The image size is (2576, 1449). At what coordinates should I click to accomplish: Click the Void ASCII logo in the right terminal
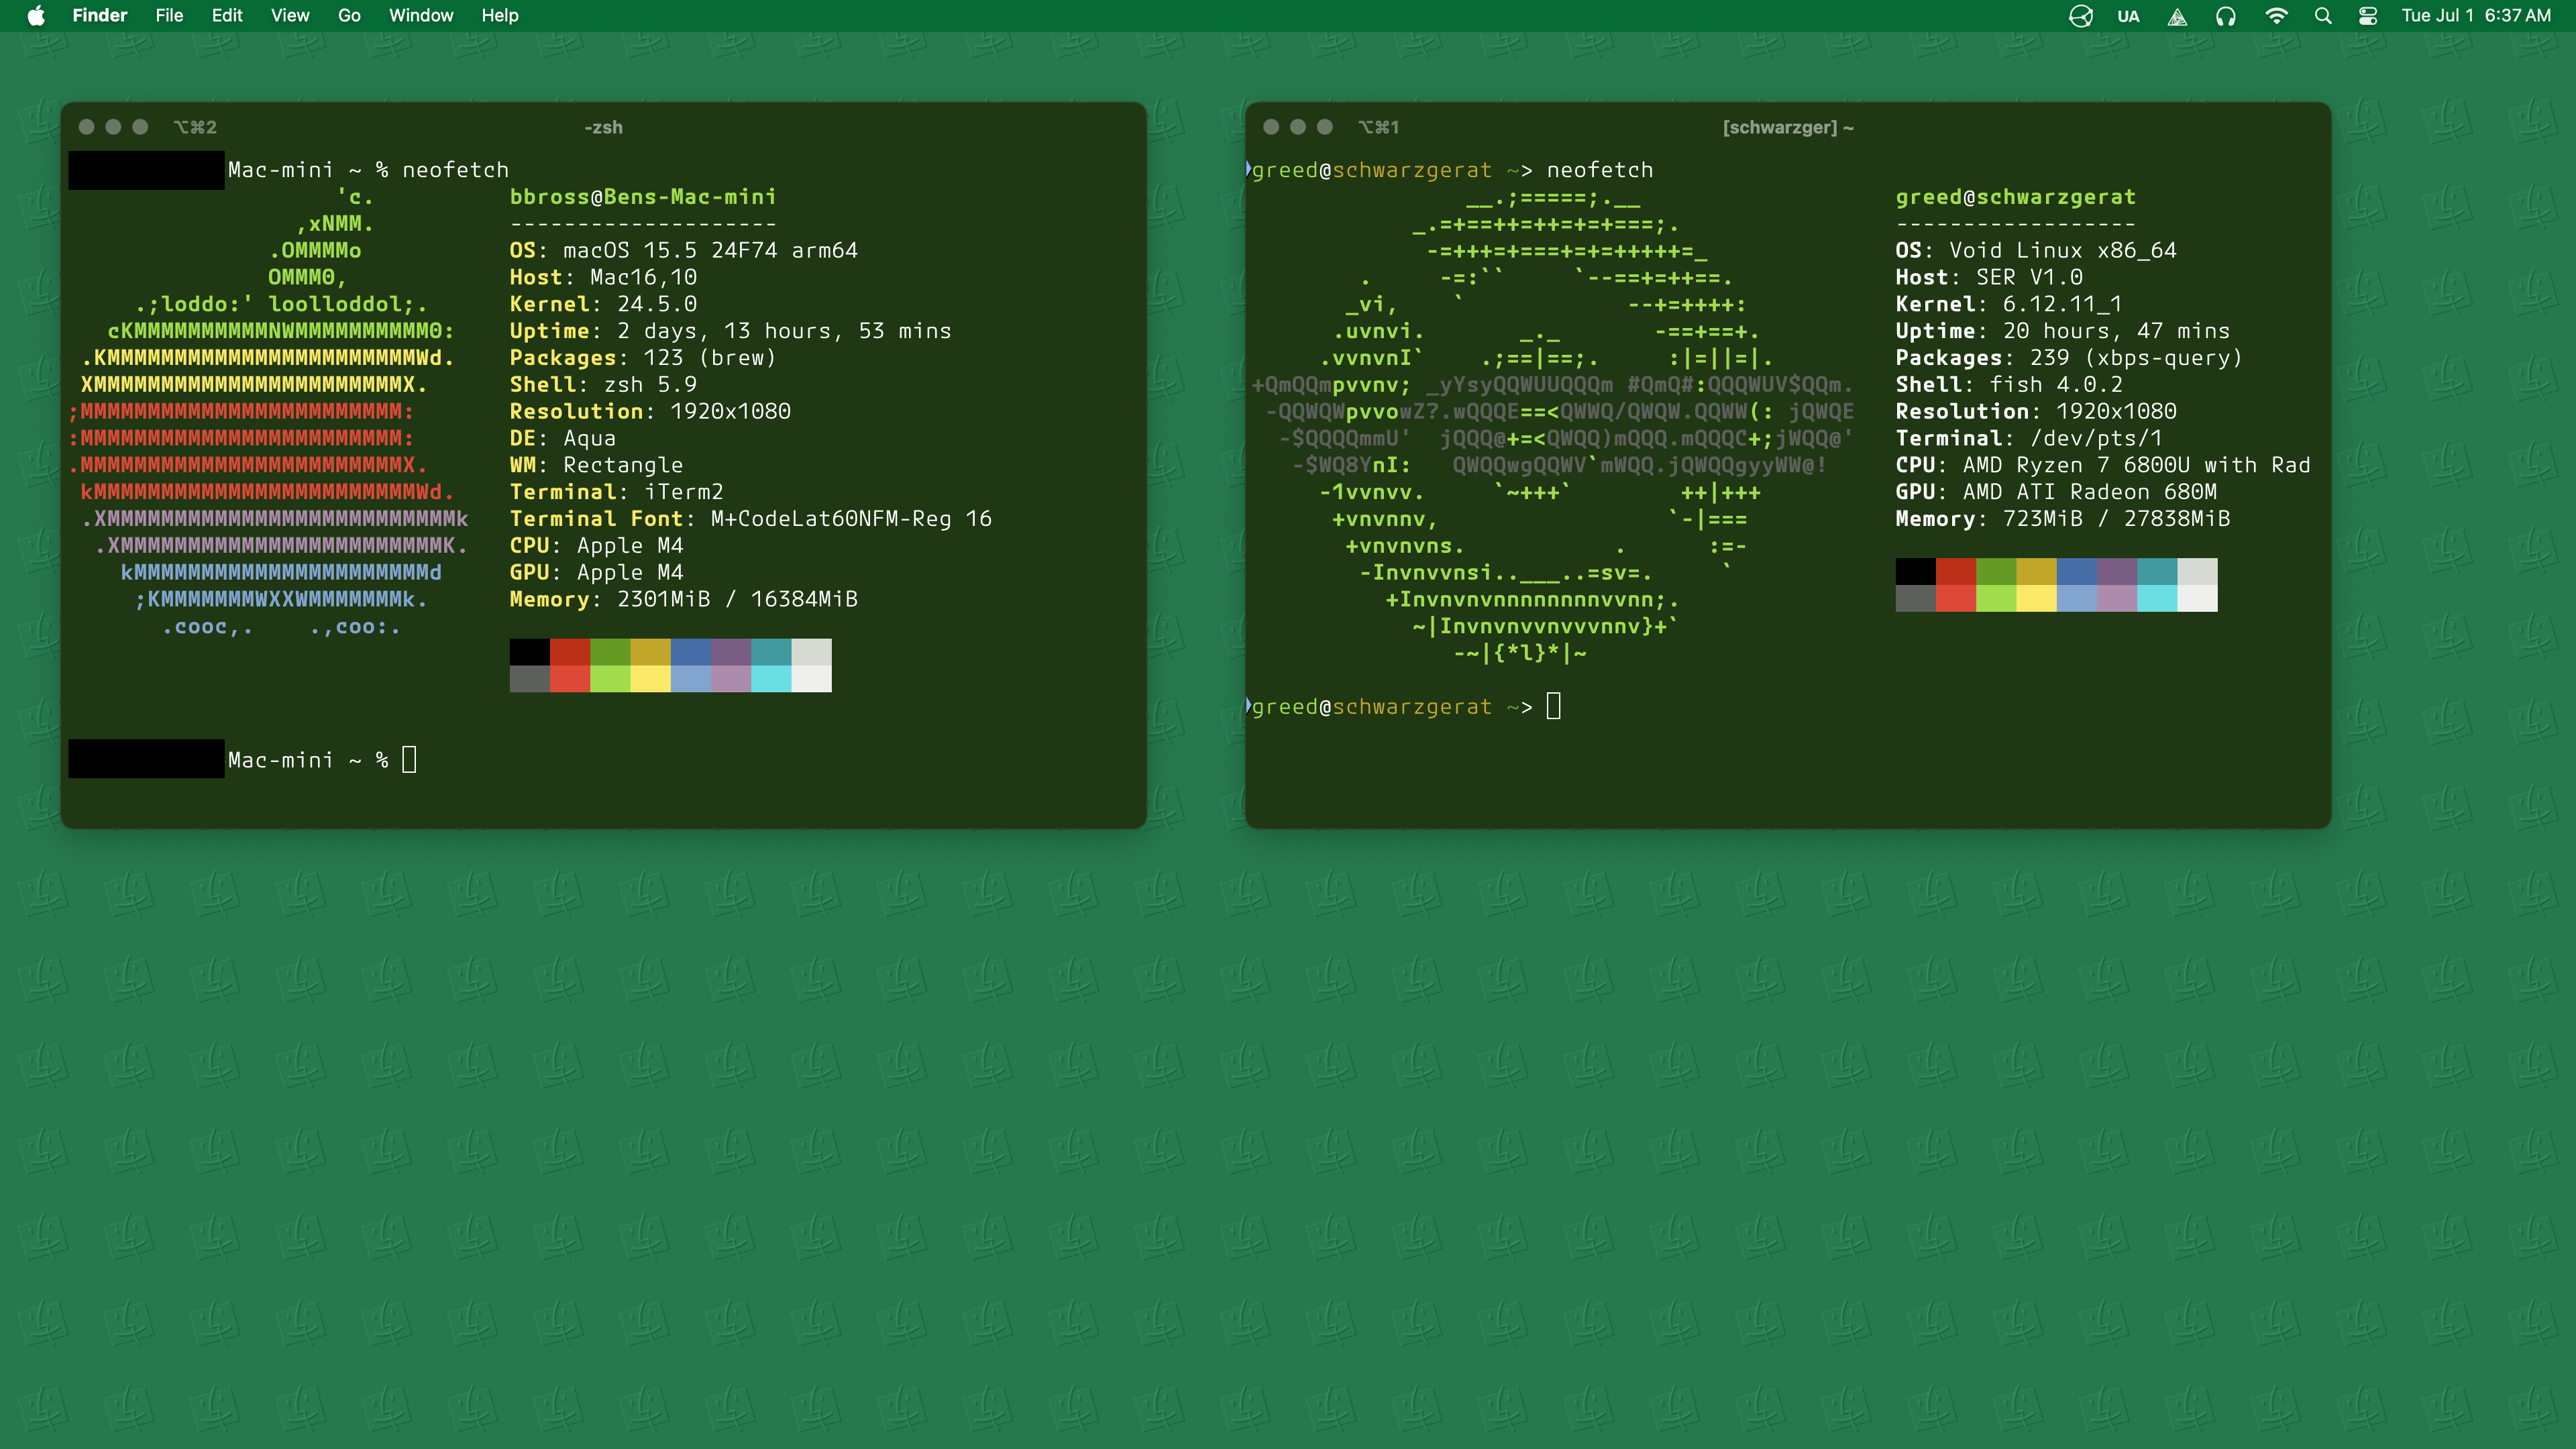pyautogui.click(x=1552, y=425)
